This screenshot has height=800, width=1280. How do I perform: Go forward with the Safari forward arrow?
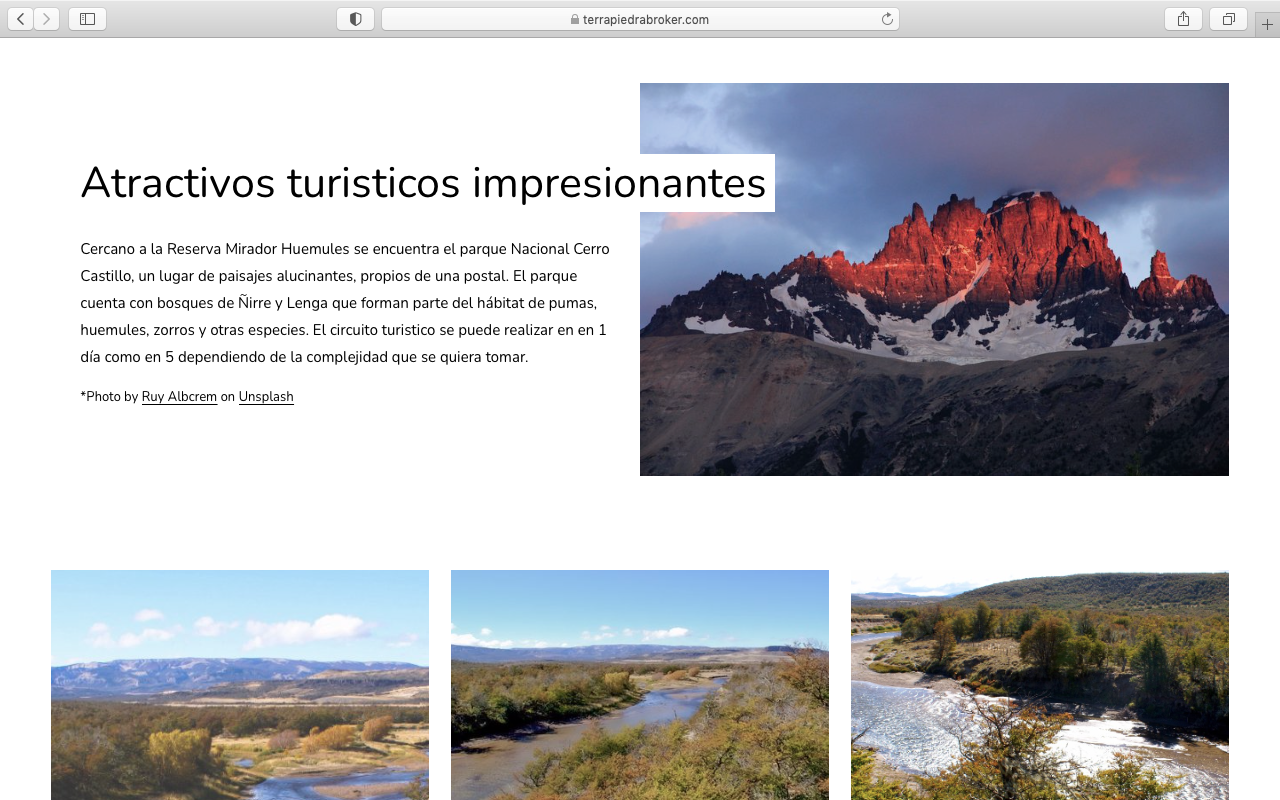pyautogui.click(x=47, y=19)
